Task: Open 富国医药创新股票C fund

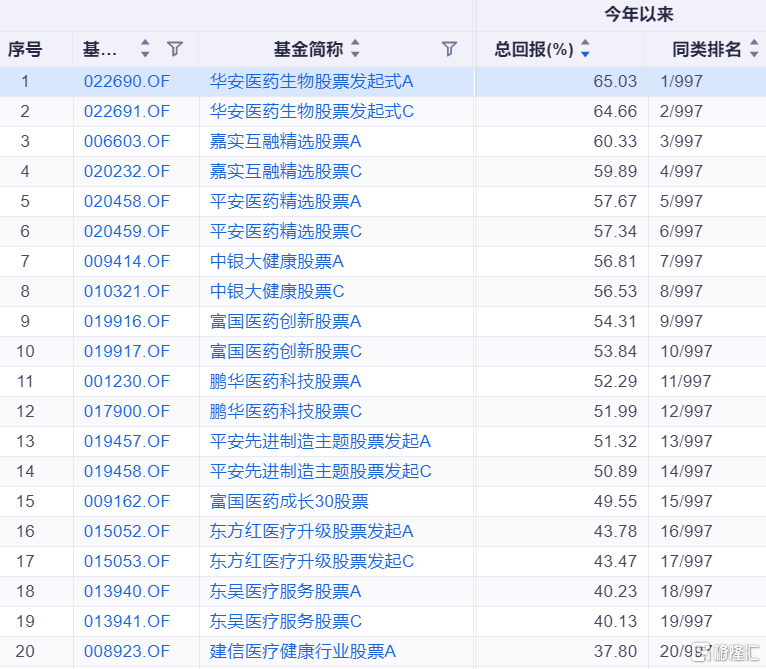Action: (286, 351)
